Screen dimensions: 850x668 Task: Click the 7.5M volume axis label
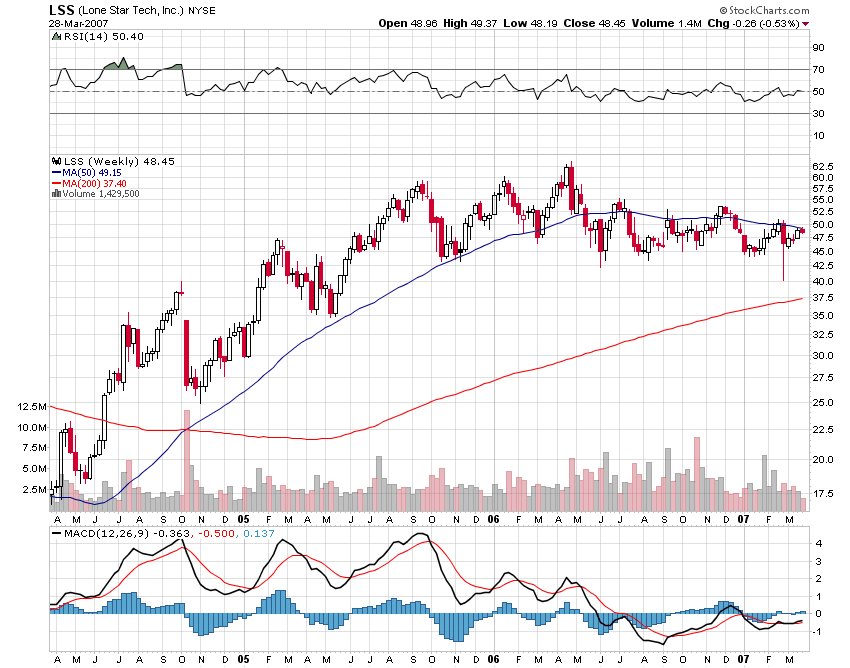click(x=34, y=448)
